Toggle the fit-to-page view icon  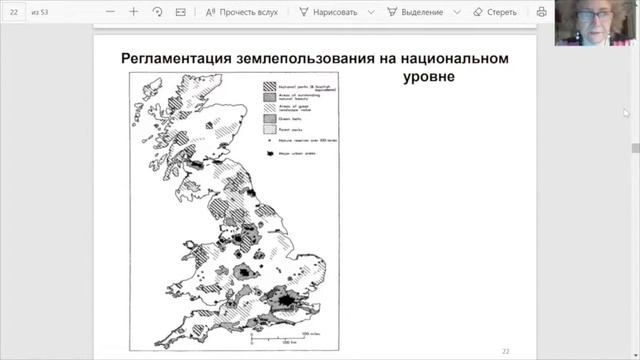(180, 12)
